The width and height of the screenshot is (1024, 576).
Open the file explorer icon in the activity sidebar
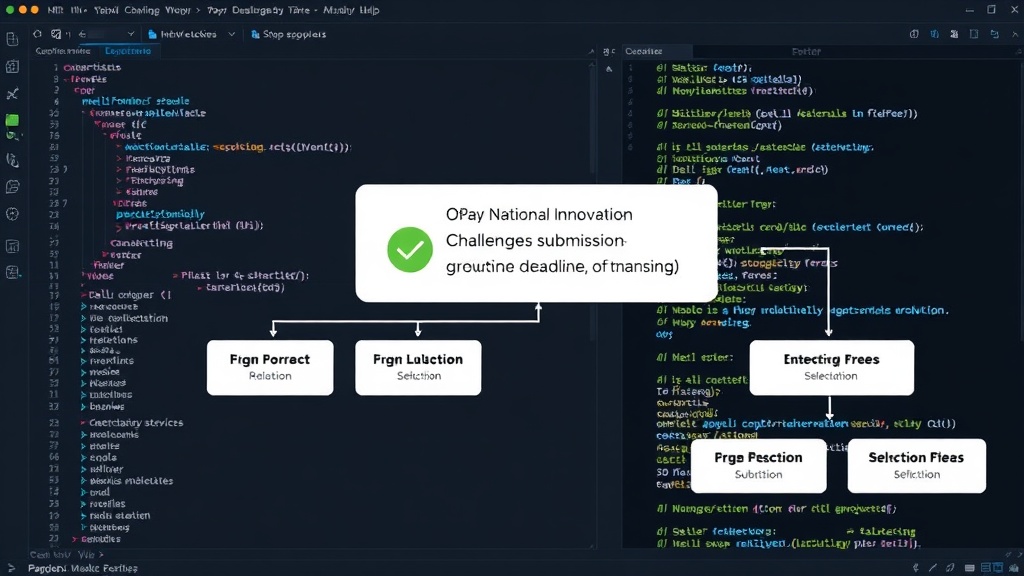12,39
